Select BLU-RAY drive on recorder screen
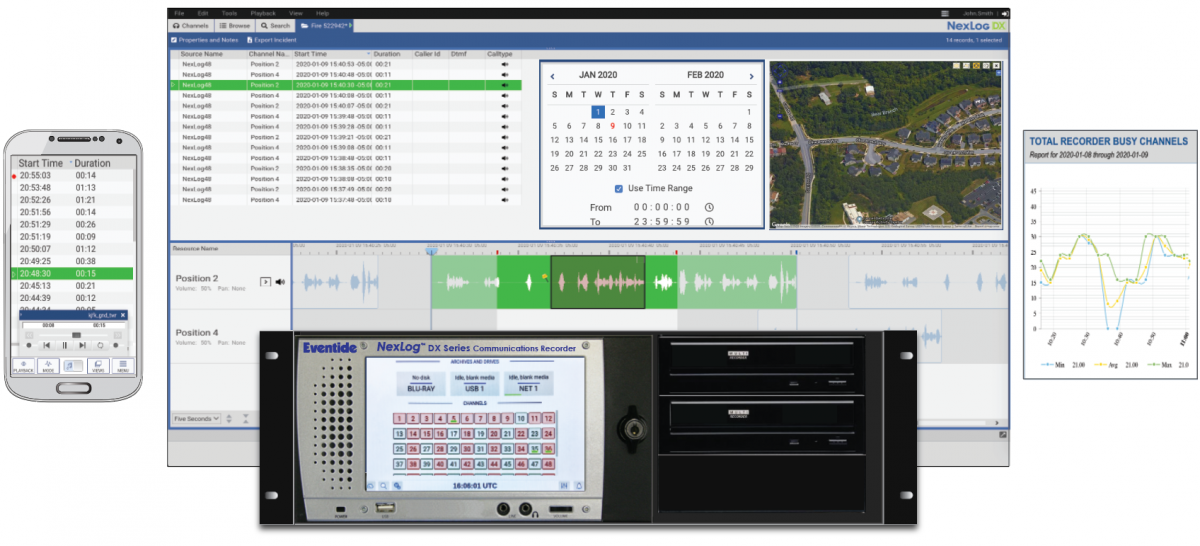 [420, 382]
